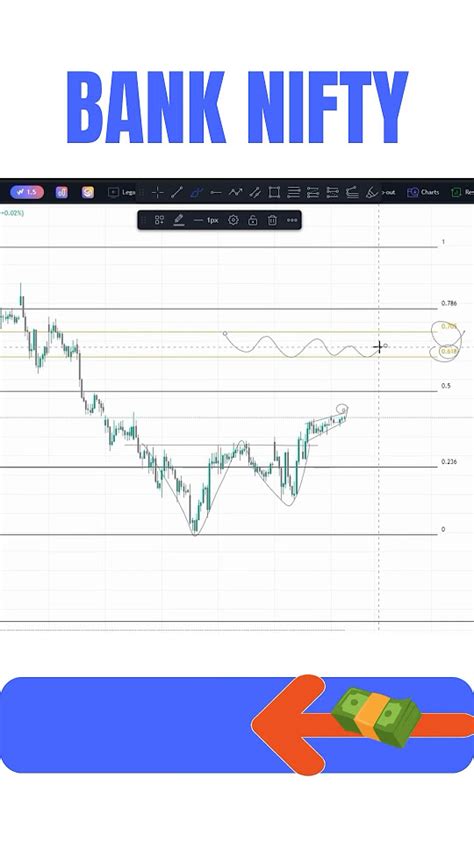
Task: Select the crosshair cursor tool
Action: [x=157, y=192]
